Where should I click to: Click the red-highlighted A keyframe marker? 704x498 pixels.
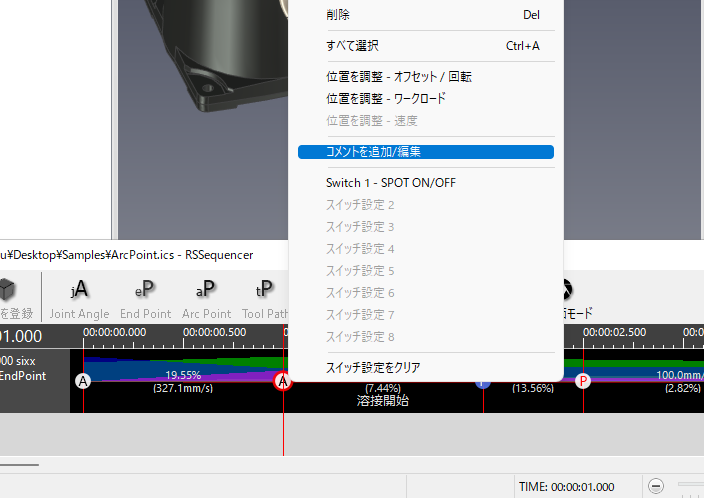(x=284, y=380)
